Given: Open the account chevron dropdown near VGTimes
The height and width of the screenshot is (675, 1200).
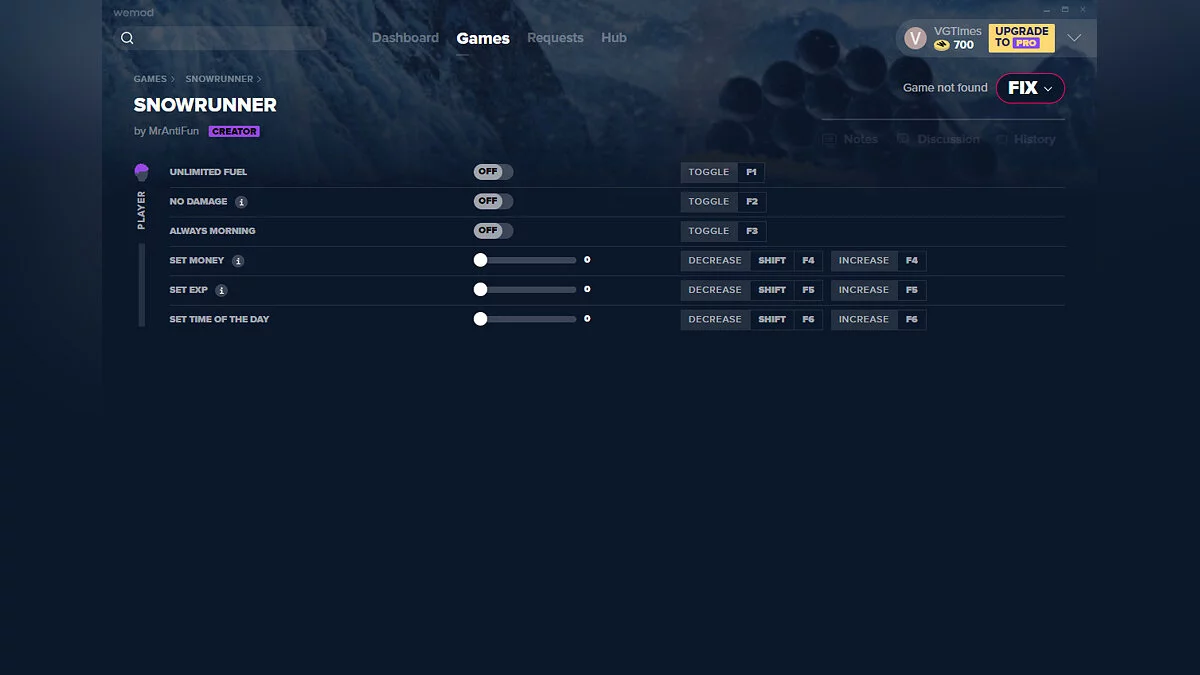Looking at the screenshot, I should click(1075, 37).
